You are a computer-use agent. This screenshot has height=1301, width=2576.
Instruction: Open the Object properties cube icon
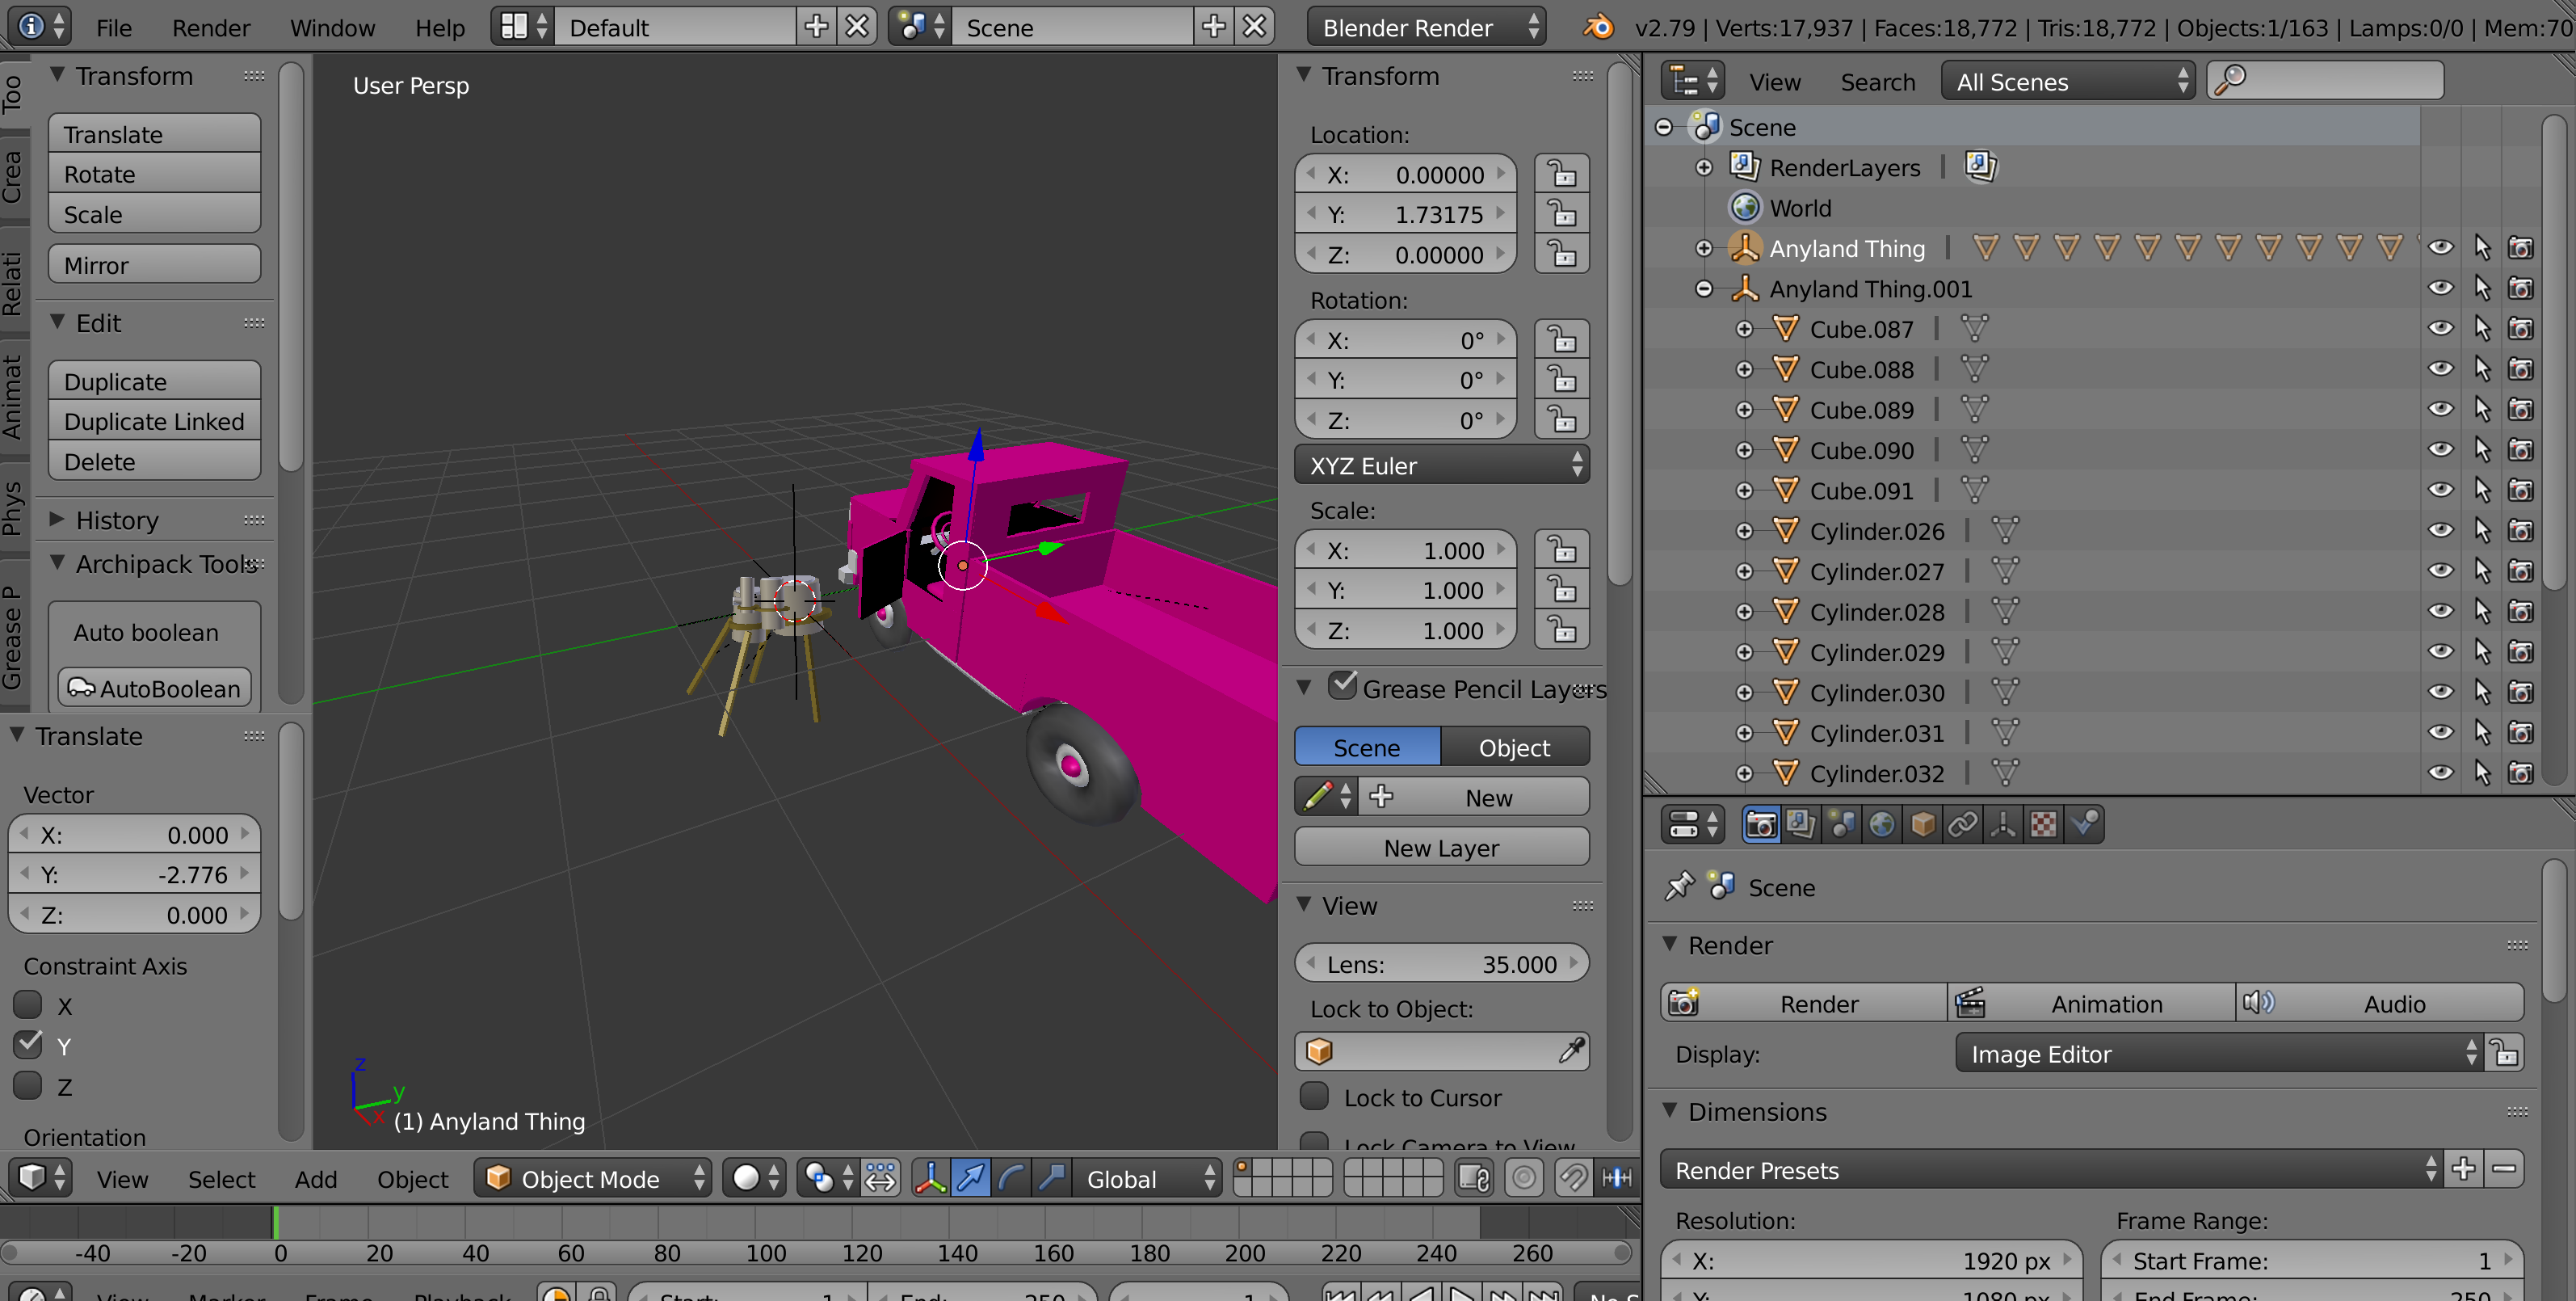1922,825
